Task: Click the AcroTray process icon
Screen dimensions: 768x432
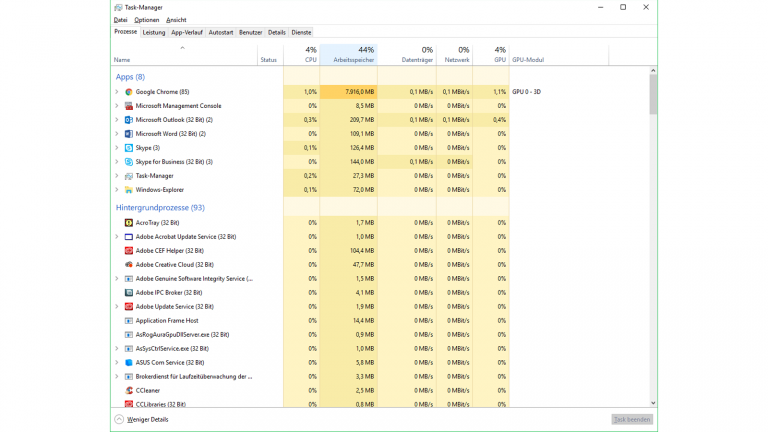Action: 129,223
